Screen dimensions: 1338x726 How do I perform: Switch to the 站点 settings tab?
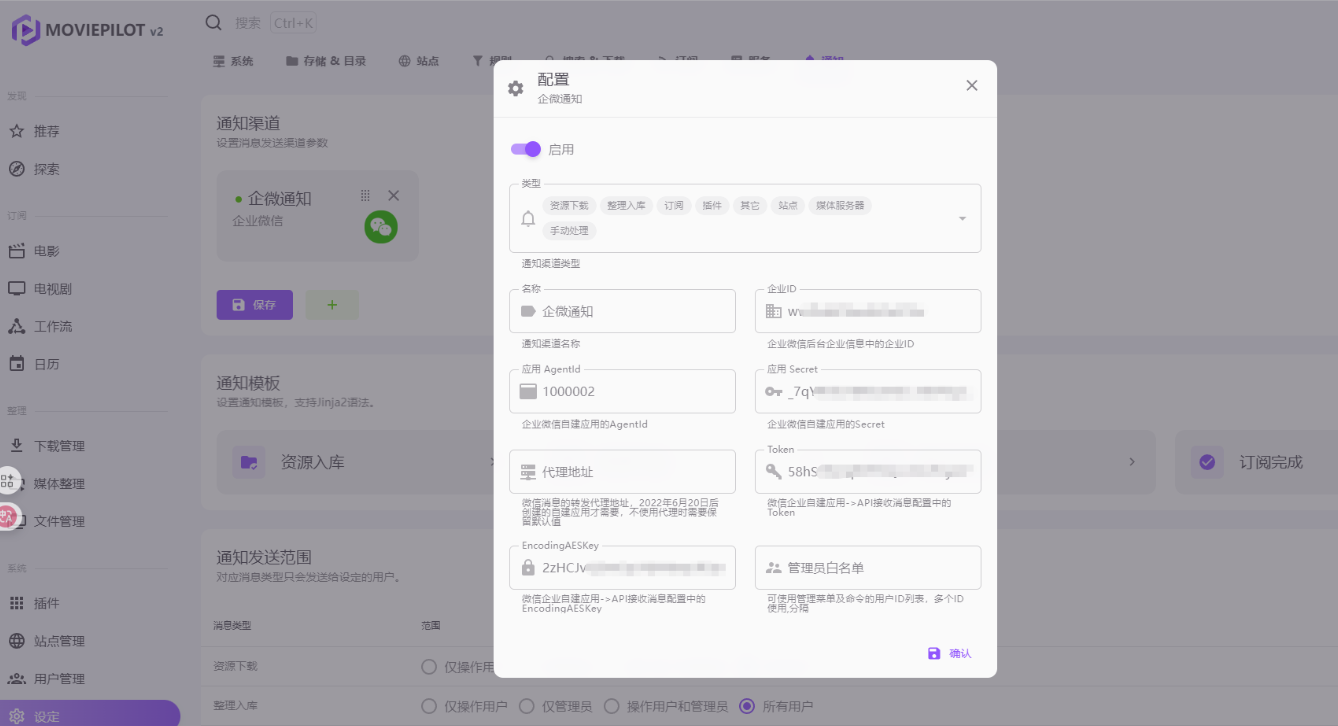click(x=419, y=61)
